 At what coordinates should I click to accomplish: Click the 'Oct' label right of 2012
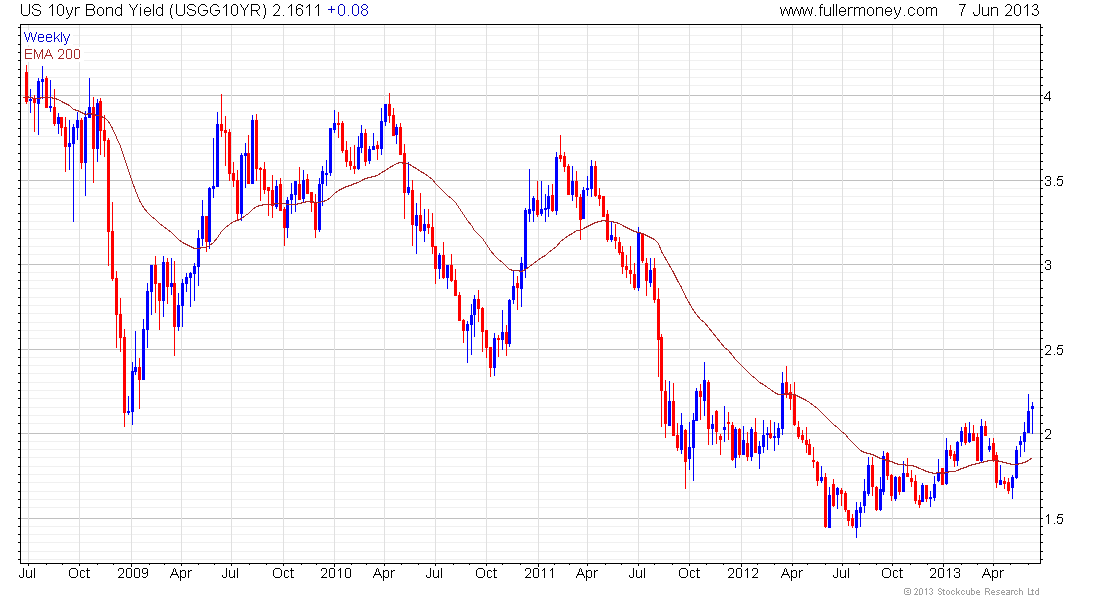click(892, 573)
